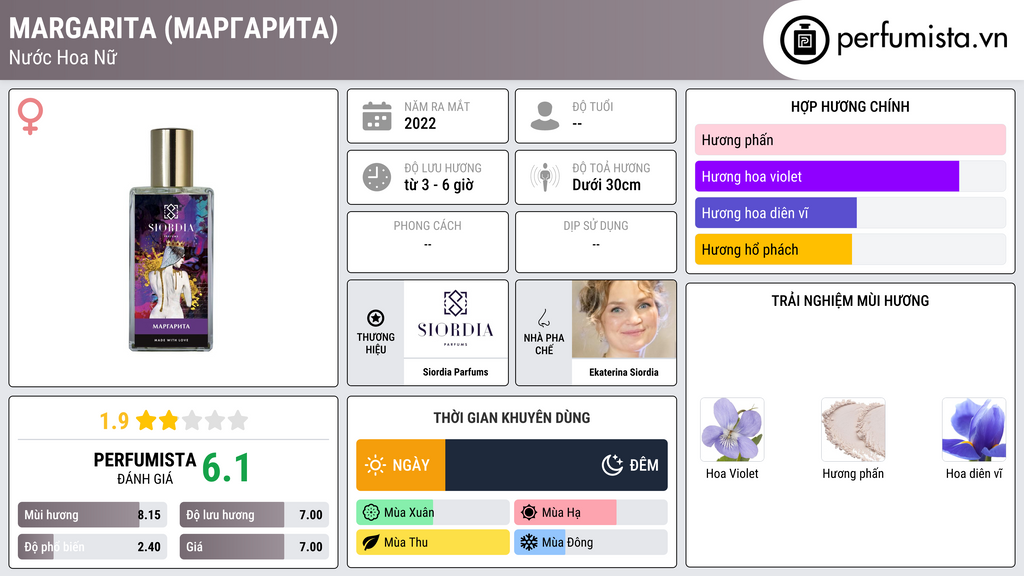This screenshot has height=576, width=1024.
Task: Click the third grey rating star
Action: (x=192, y=420)
